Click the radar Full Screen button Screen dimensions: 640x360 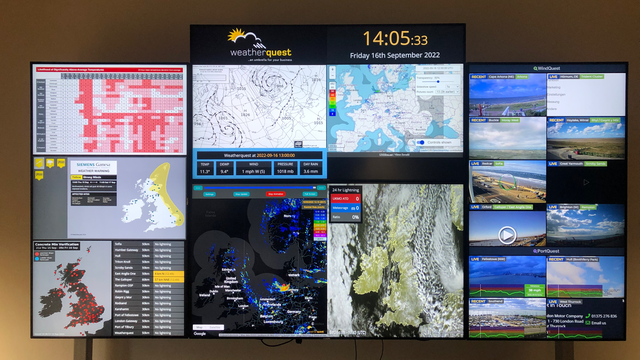click(309, 194)
